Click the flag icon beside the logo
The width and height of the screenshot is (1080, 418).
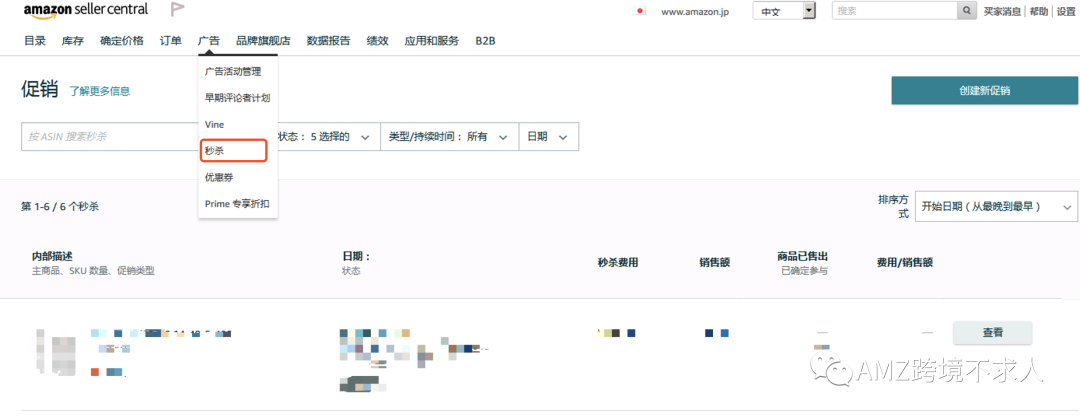coord(178,10)
